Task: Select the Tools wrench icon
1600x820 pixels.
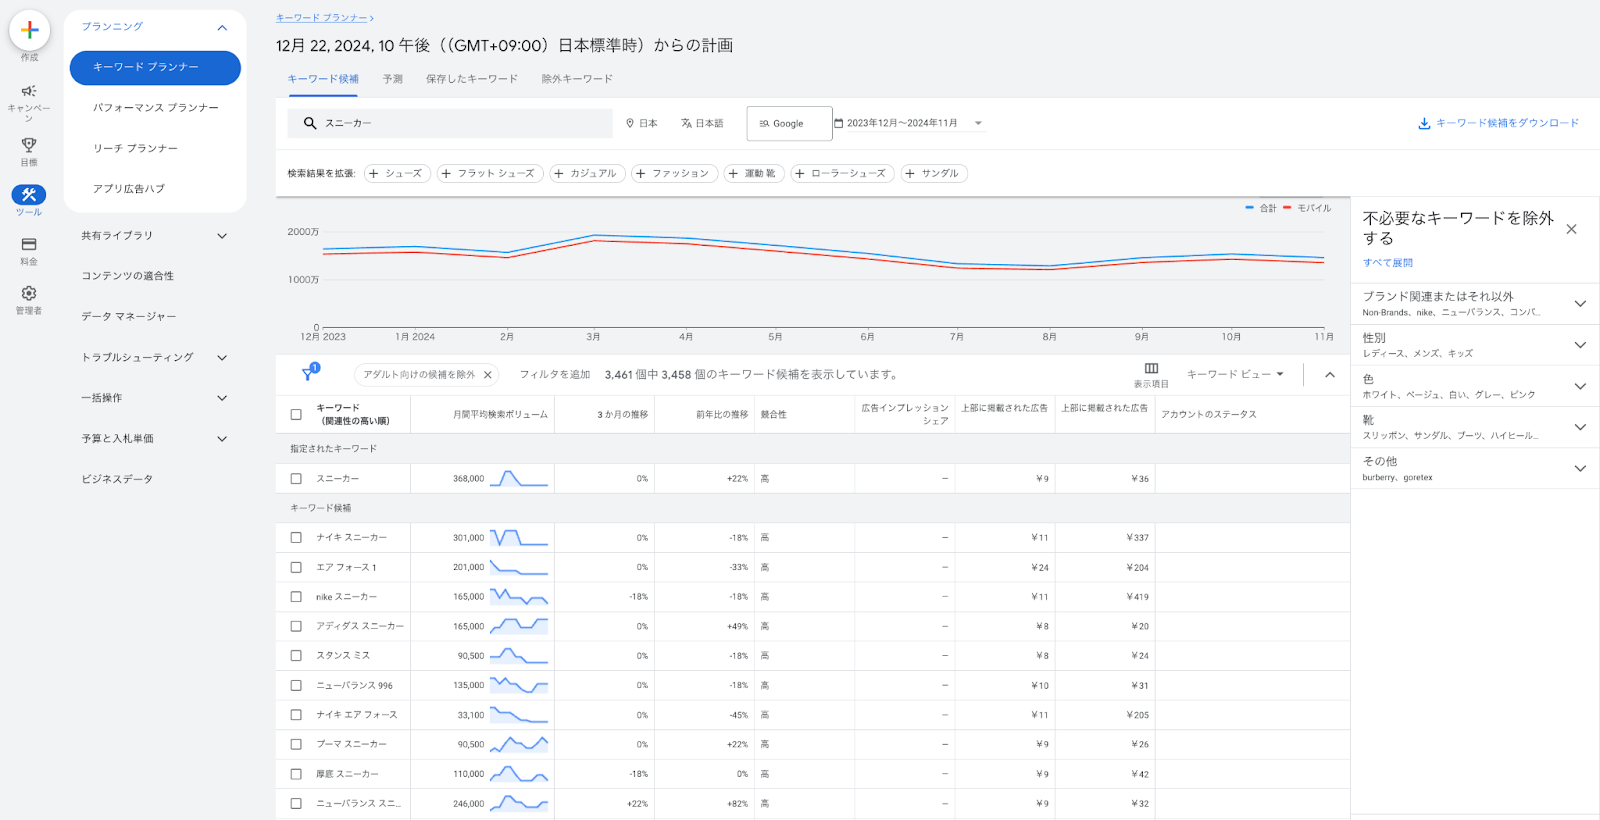Action: pyautogui.click(x=29, y=195)
